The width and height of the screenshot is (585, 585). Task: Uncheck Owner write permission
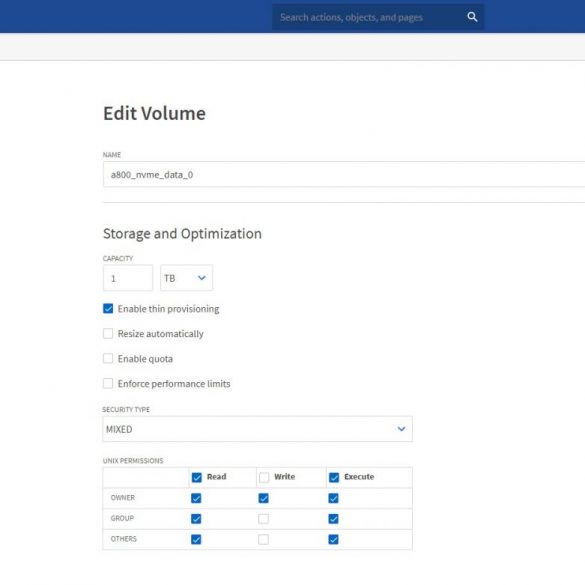[x=263, y=498]
